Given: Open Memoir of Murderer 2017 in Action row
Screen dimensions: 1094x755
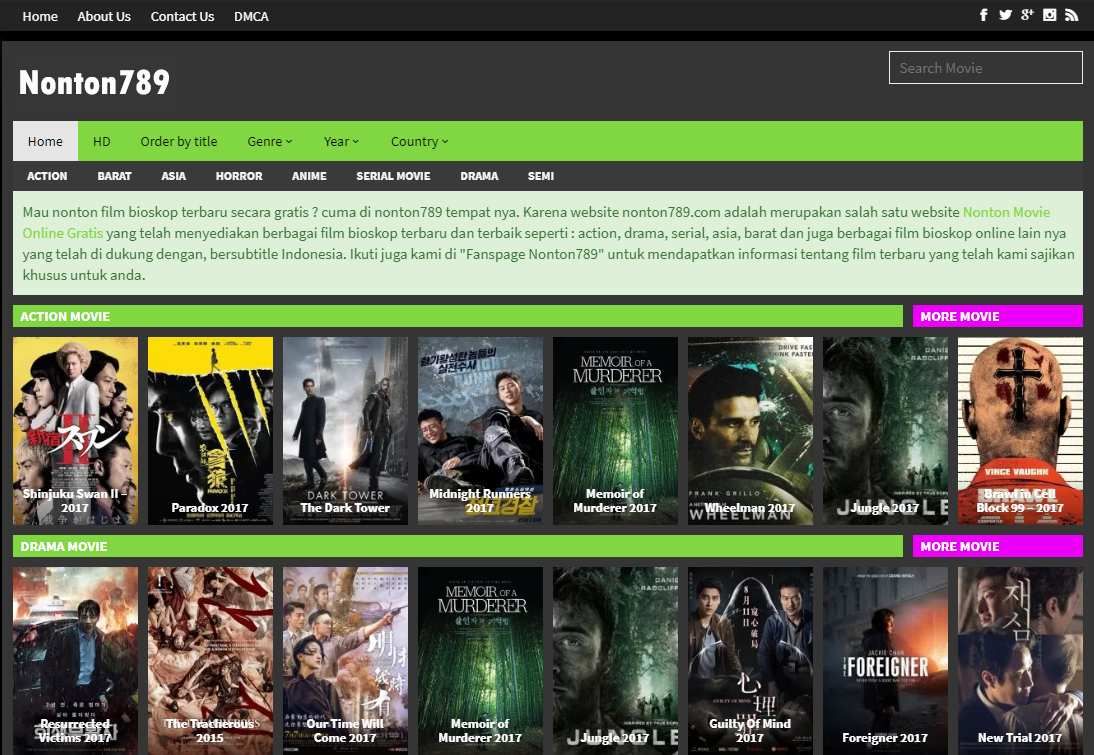Looking at the screenshot, I should 615,431.
